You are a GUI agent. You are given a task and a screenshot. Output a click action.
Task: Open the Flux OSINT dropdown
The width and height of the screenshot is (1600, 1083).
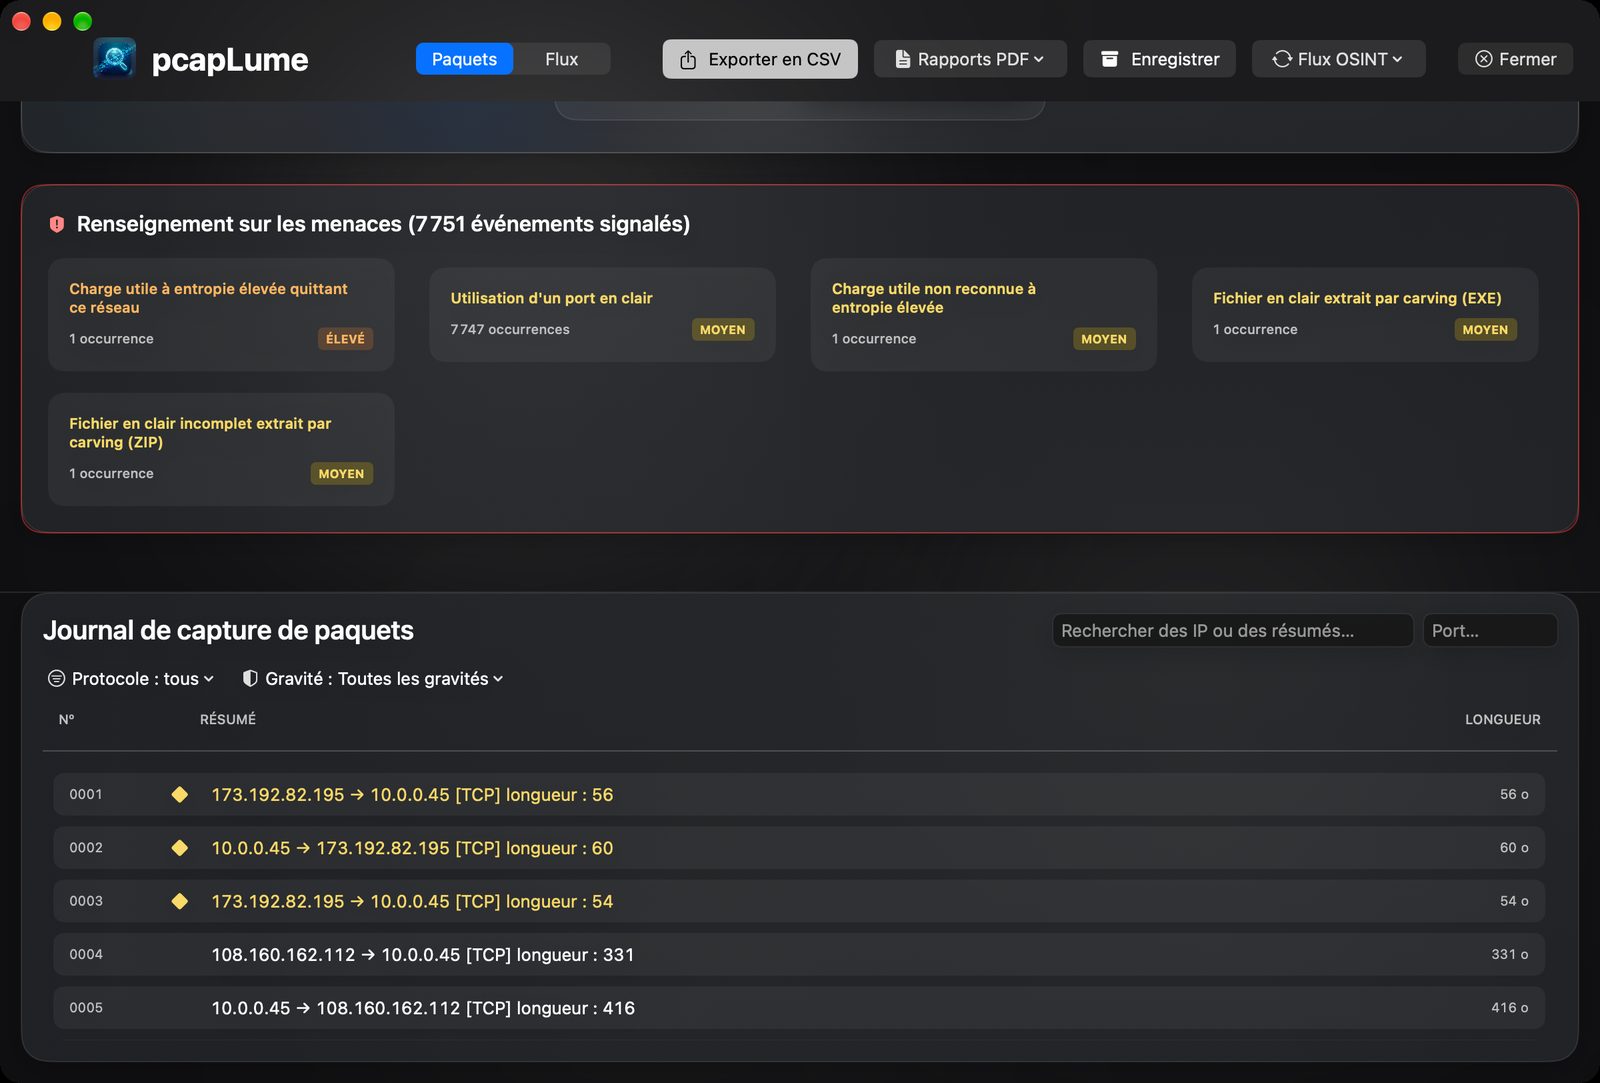tap(1338, 59)
